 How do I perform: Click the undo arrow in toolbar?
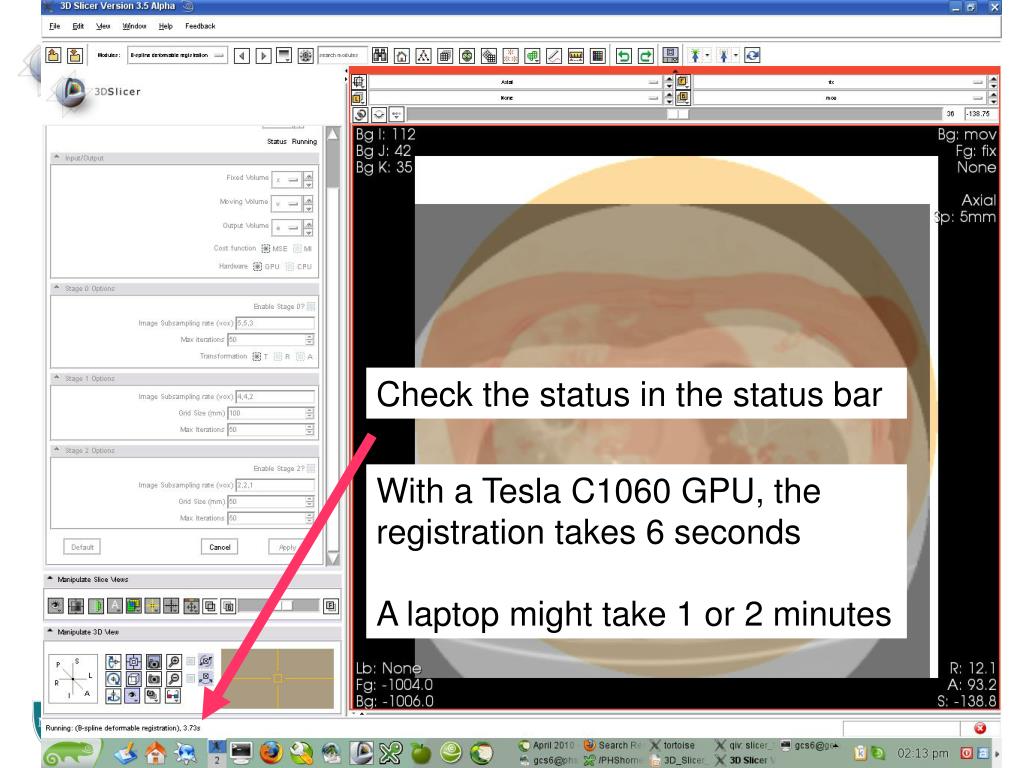pyautogui.click(x=624, y=56)
